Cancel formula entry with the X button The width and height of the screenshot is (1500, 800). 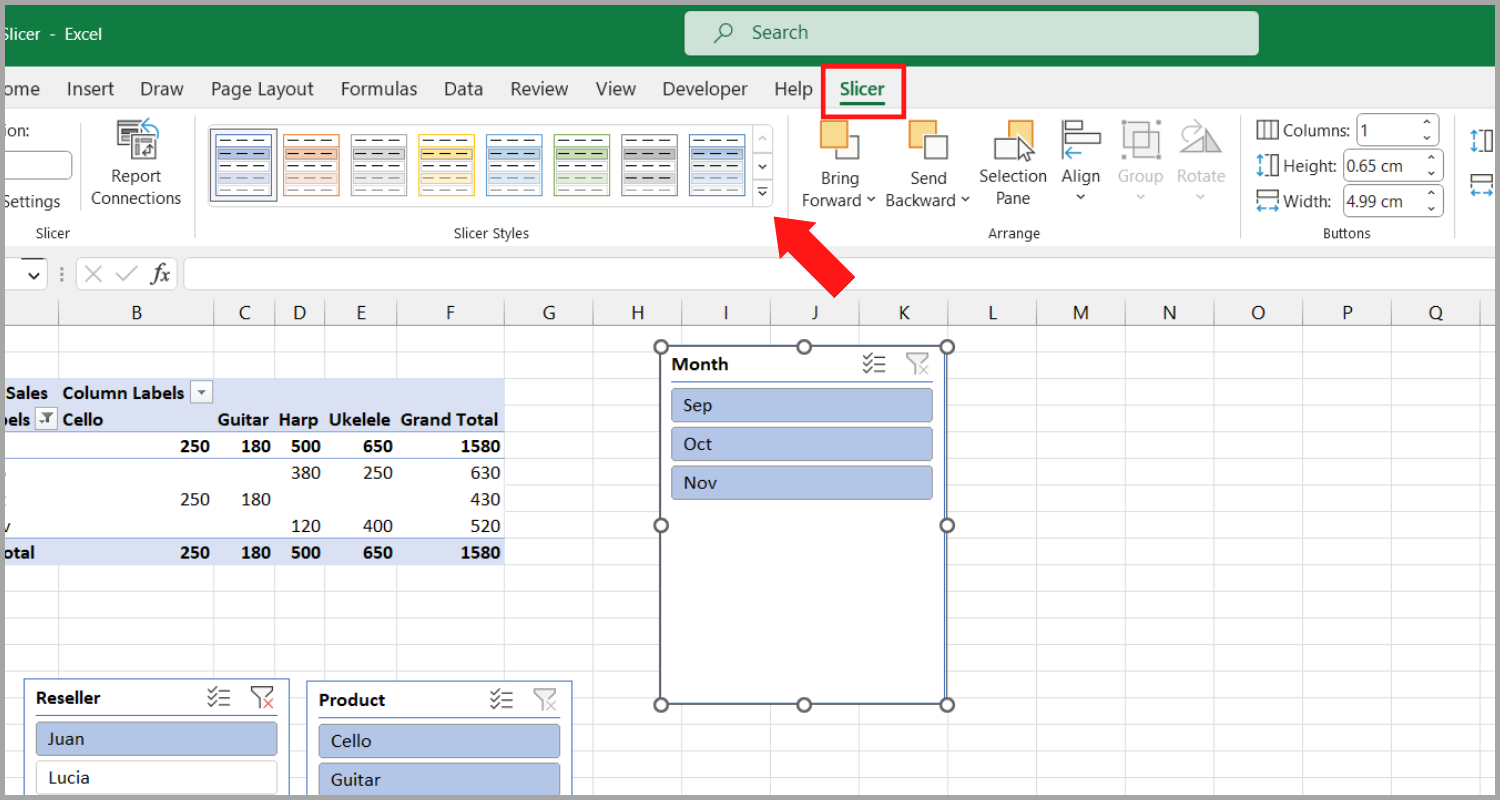[92, 273]
